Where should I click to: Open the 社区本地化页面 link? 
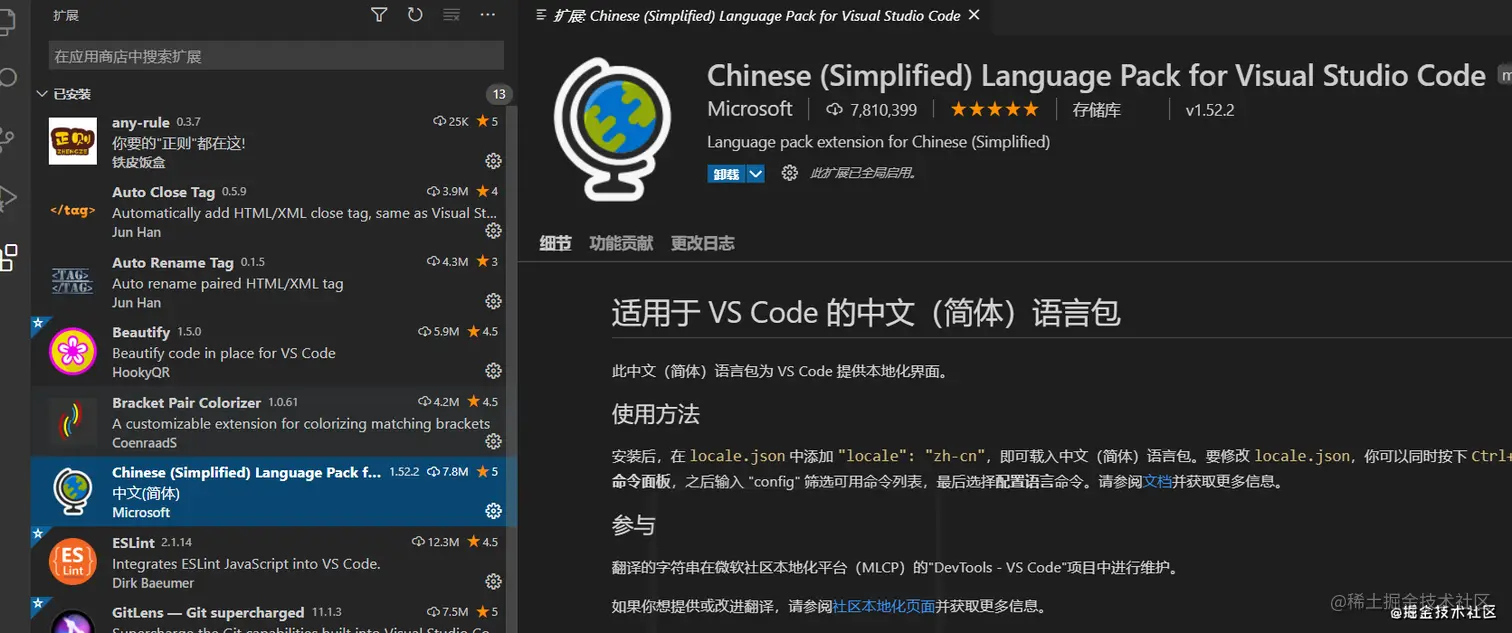pyautogui.click(x=884, y=606)
